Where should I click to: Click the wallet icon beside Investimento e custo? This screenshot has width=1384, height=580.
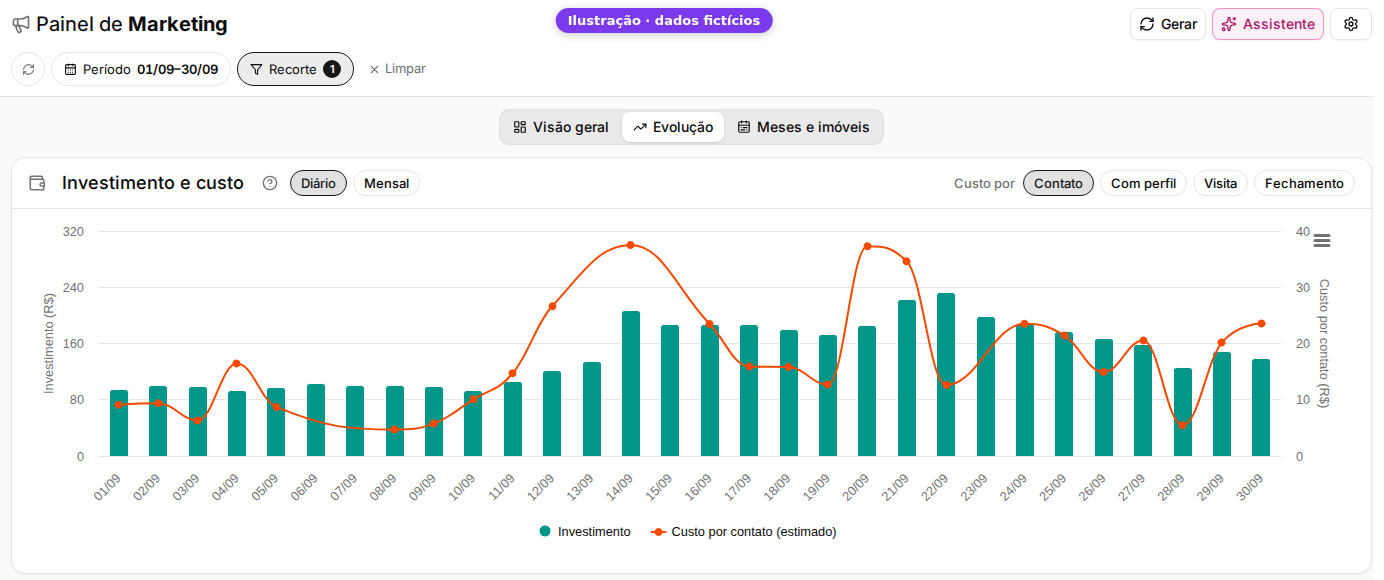click(37, 183)
